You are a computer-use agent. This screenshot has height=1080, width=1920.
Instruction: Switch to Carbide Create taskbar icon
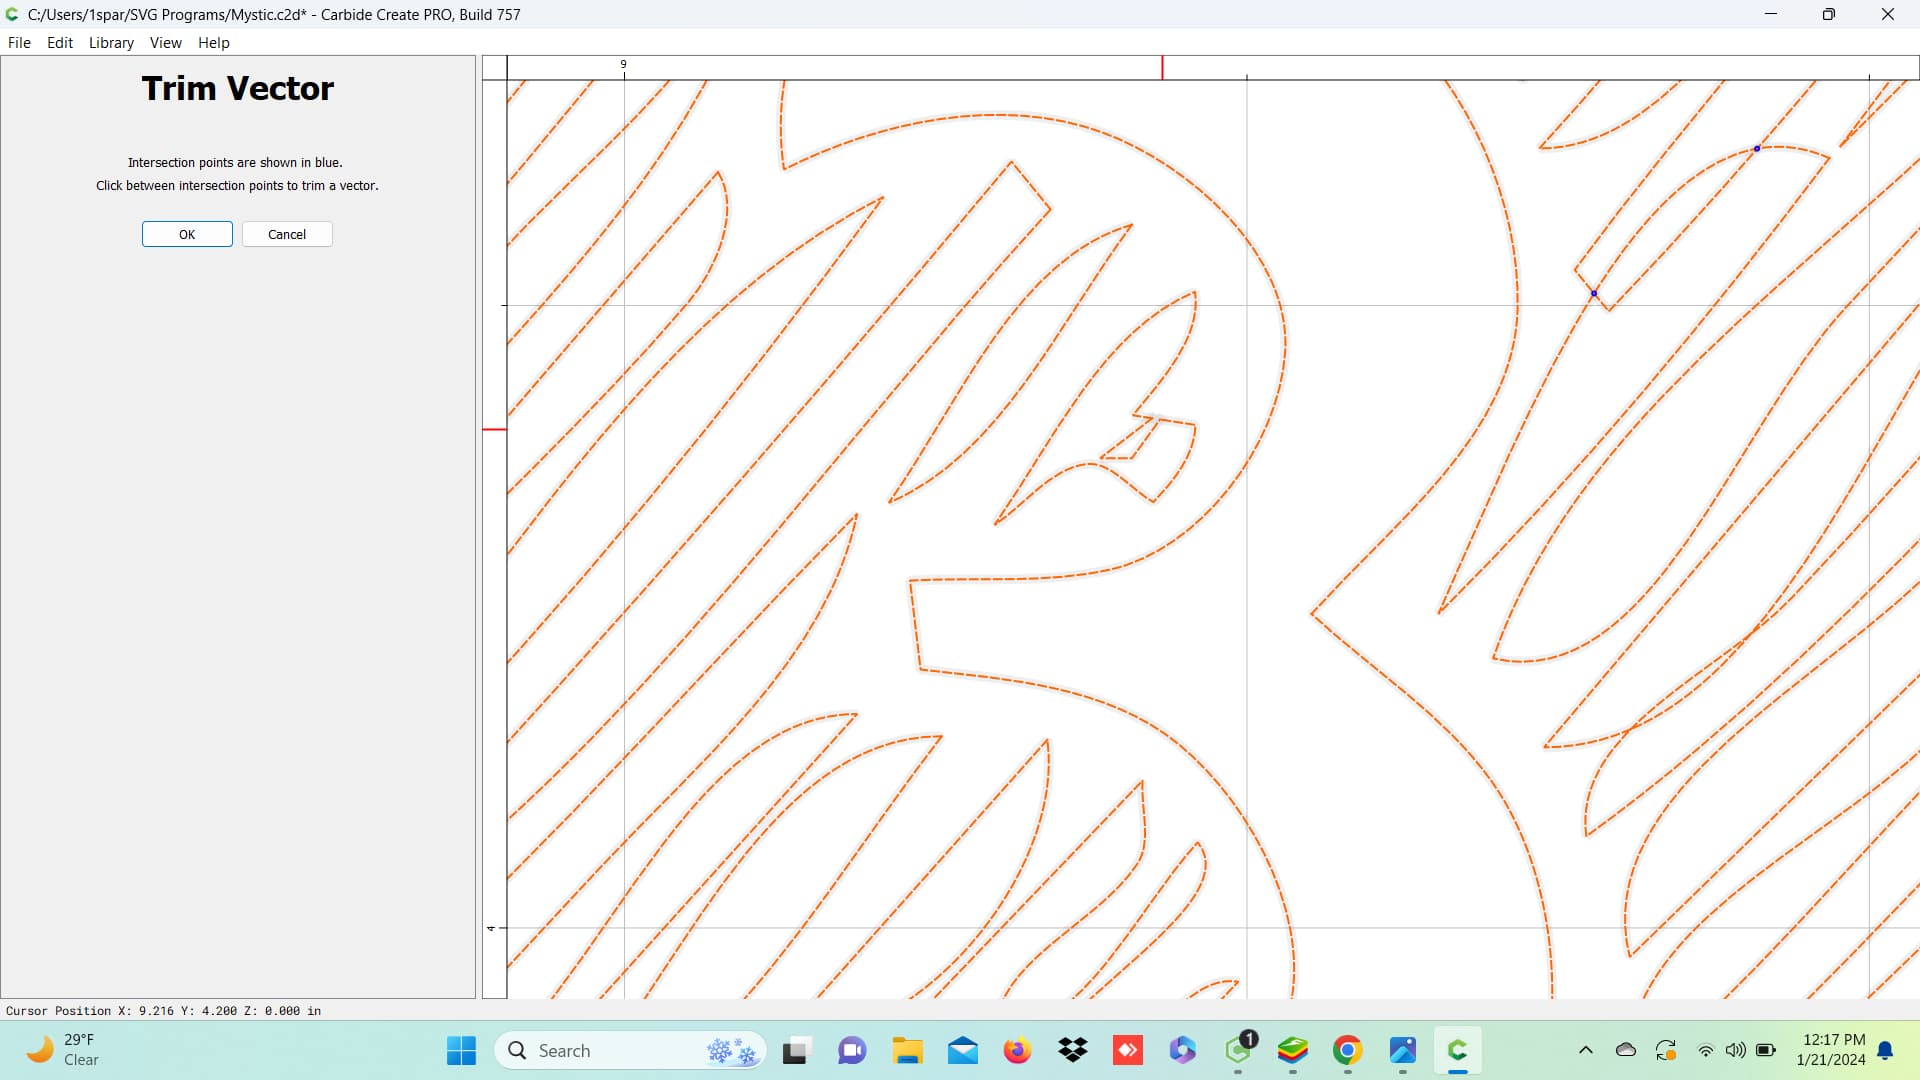[x=1458, y=1050]
